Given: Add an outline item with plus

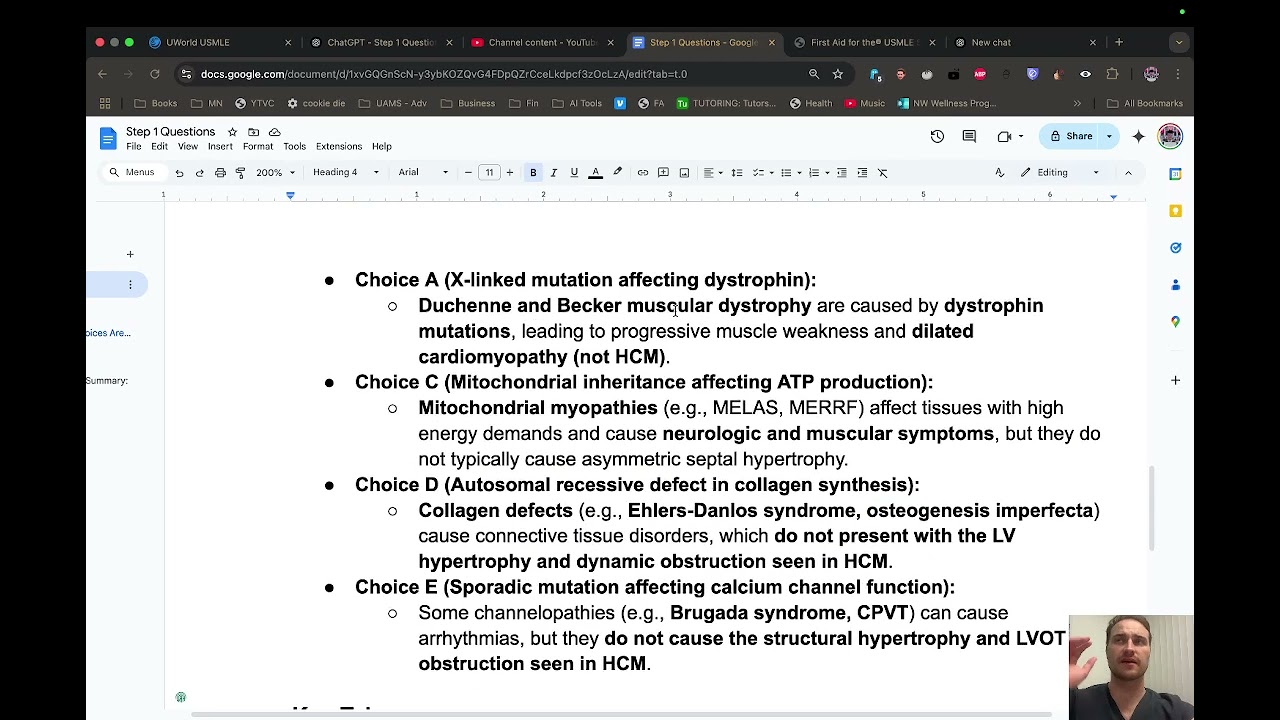Looking at the screenshot, I should pyautogui.click(x=130, y=255).
